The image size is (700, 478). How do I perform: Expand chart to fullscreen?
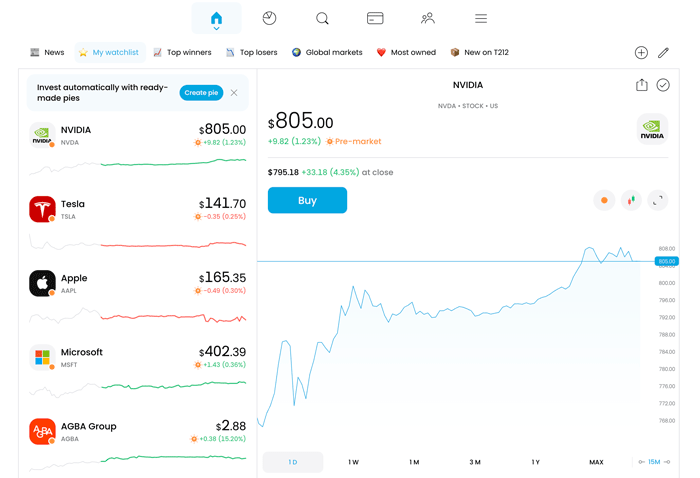657,200
